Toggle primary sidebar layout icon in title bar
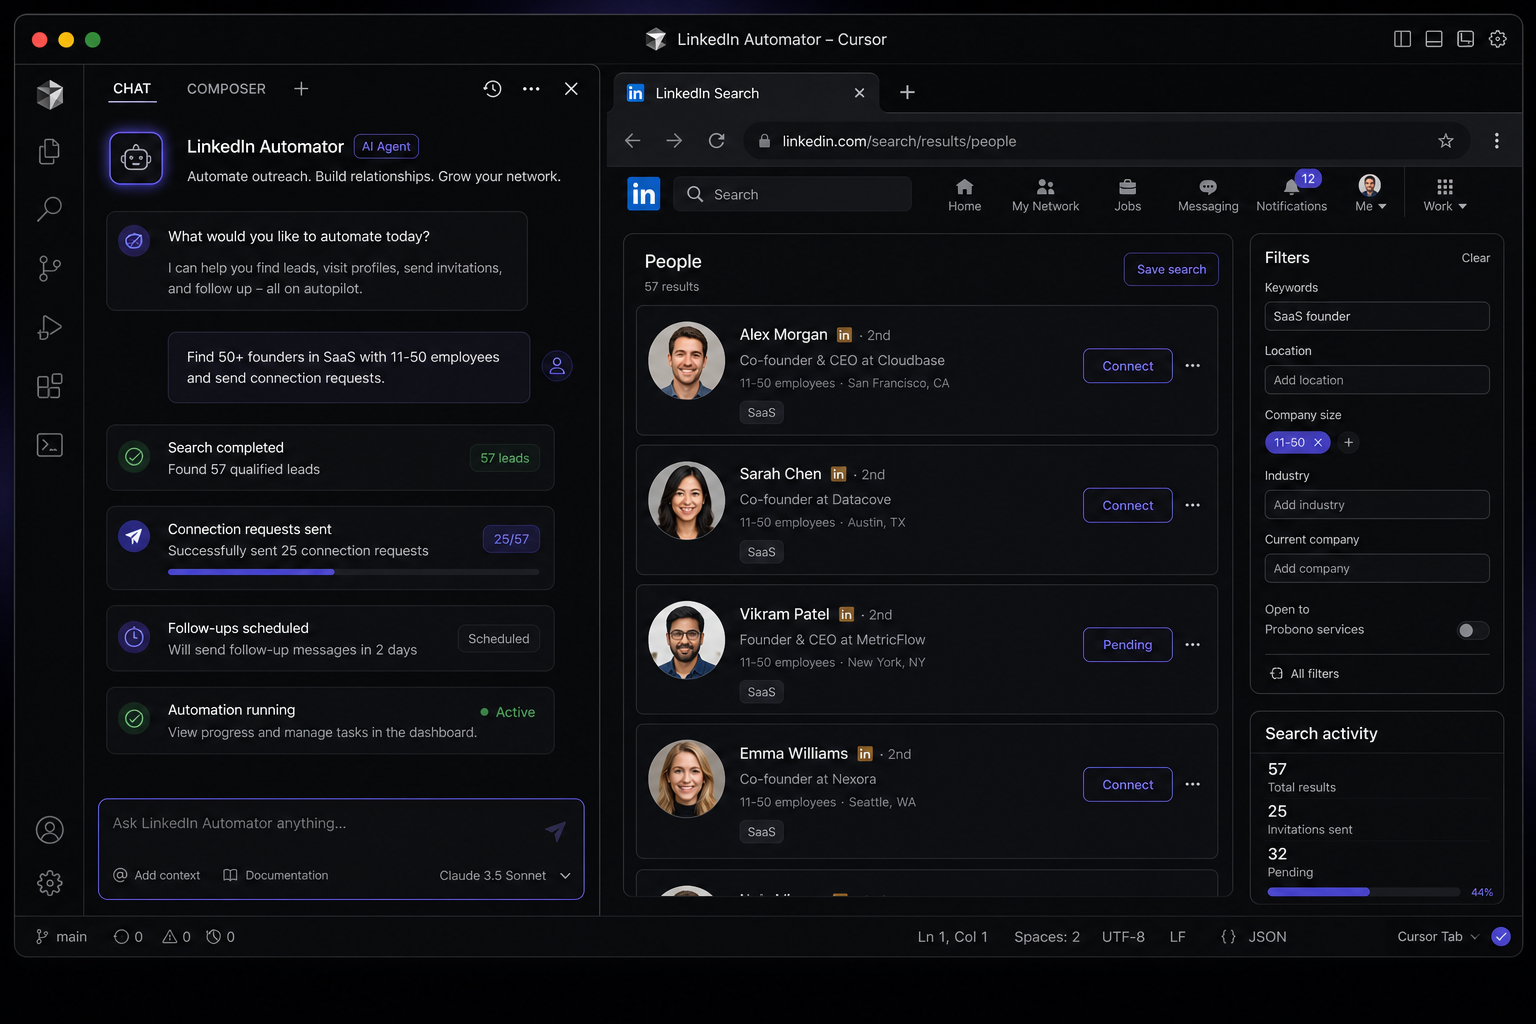1536x1024 pixels. tap(1402, 39)
